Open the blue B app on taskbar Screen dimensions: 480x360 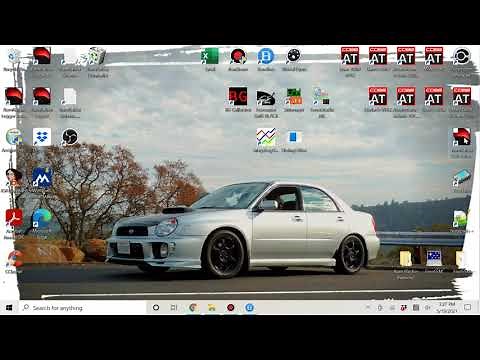(x=249, y=308)
